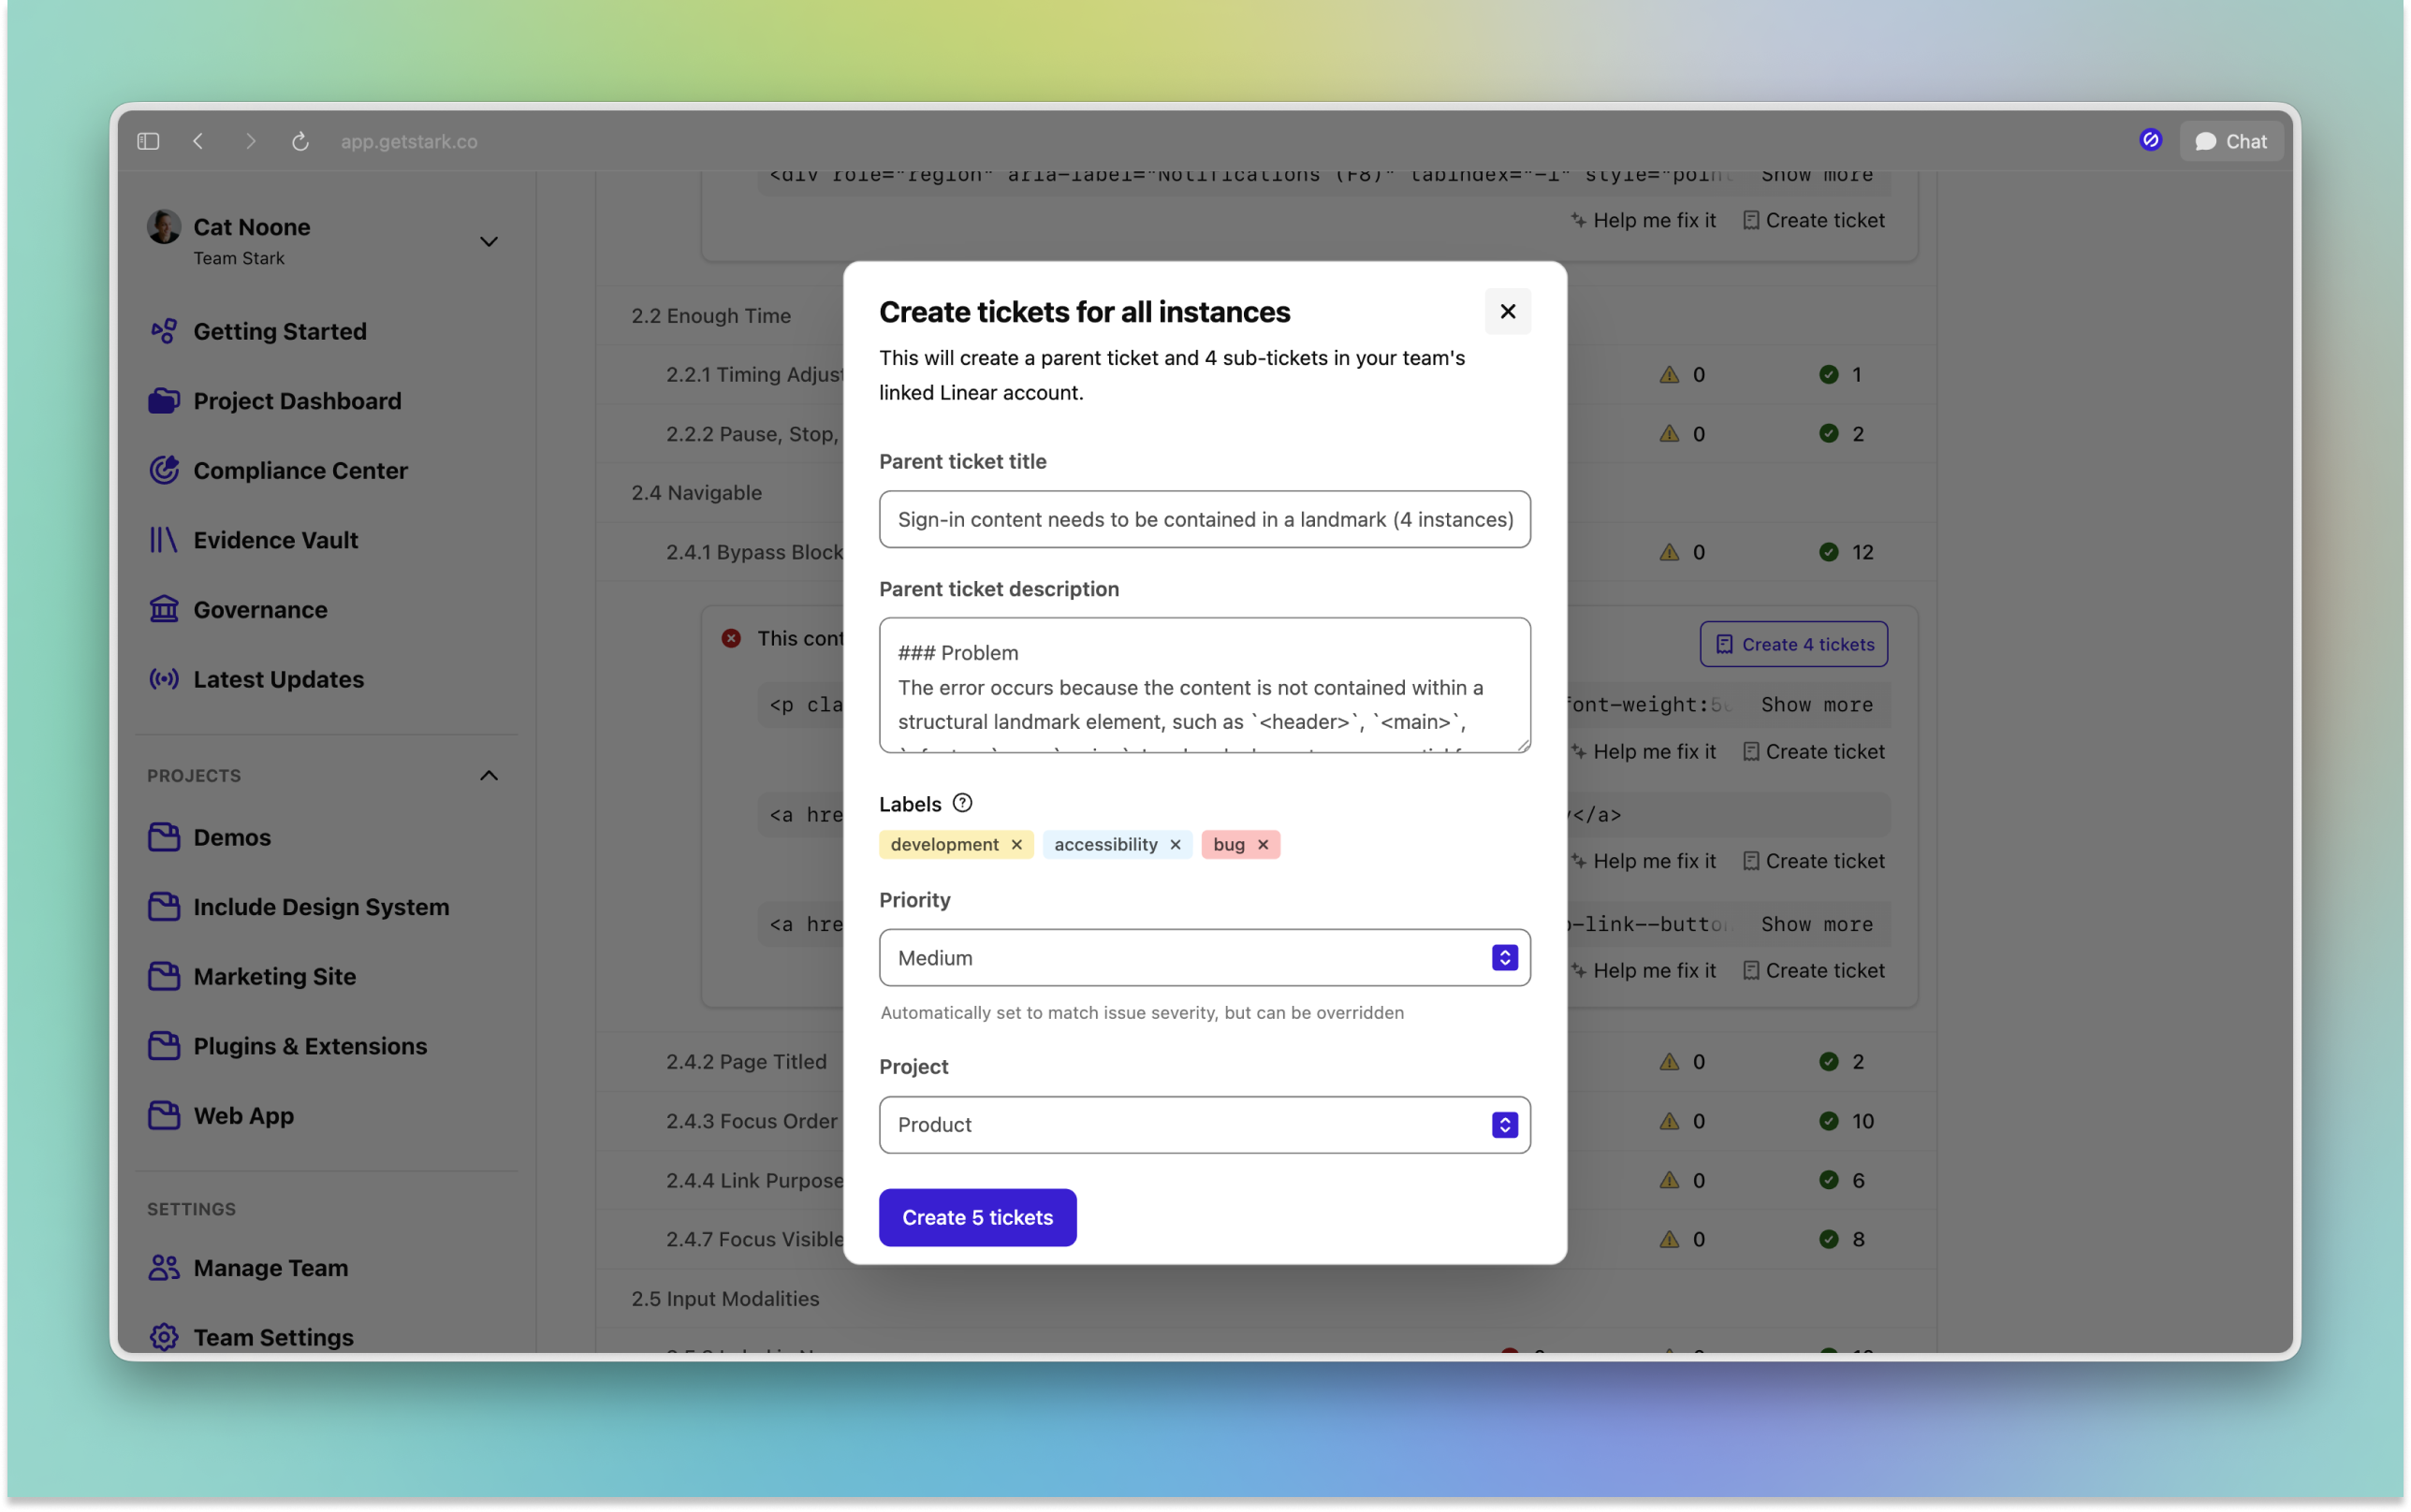Go forward with the browser forward arrow

pyautogui.click(x=250, y=141)
